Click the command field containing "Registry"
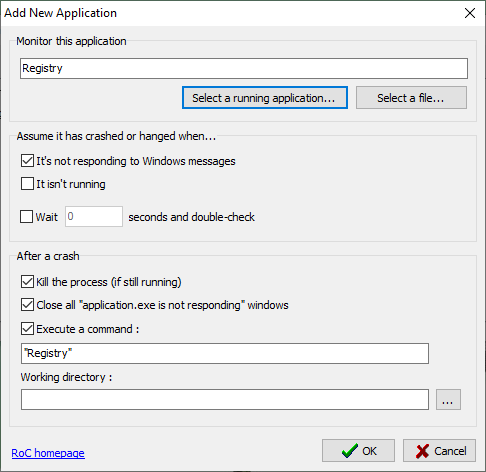Screen dimensions: 486x472 (x=225, y=353)
